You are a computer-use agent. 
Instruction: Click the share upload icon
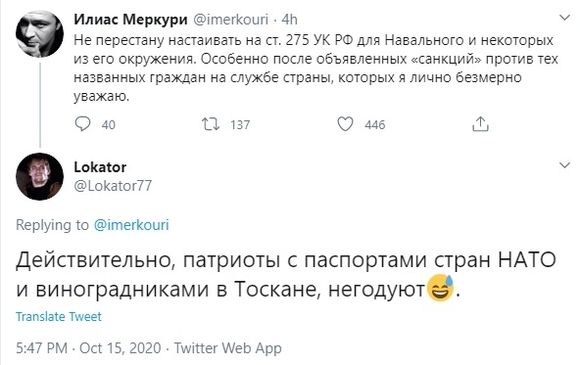tap(480, 124)
